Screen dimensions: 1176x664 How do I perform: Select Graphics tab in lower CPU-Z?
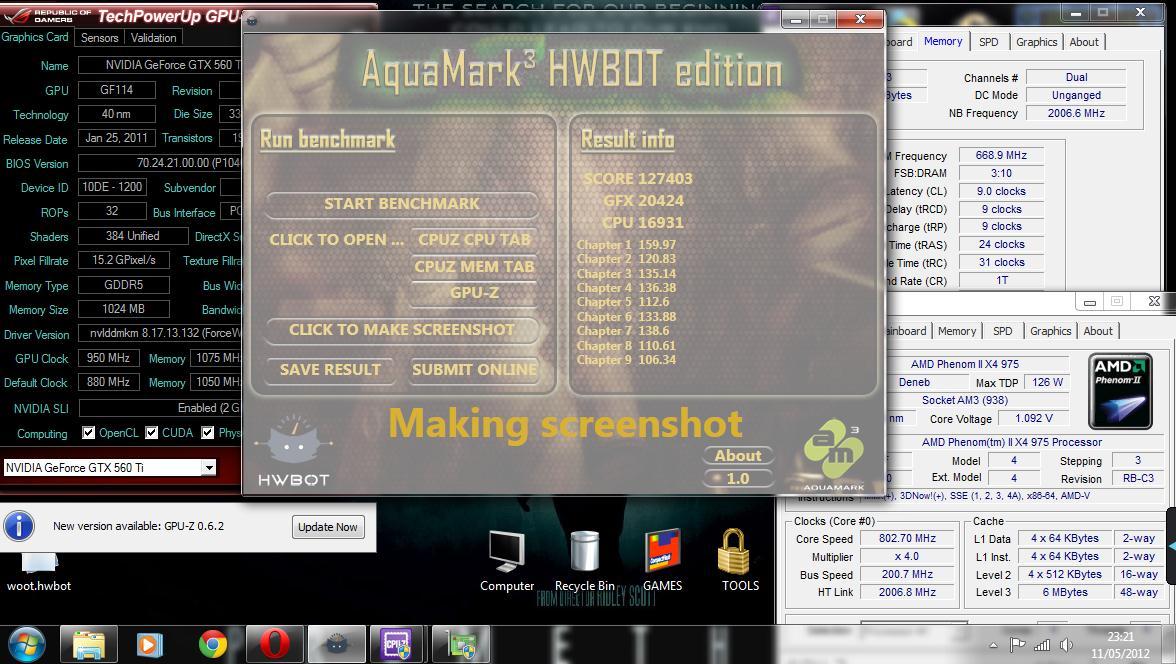pos(1051,331)
